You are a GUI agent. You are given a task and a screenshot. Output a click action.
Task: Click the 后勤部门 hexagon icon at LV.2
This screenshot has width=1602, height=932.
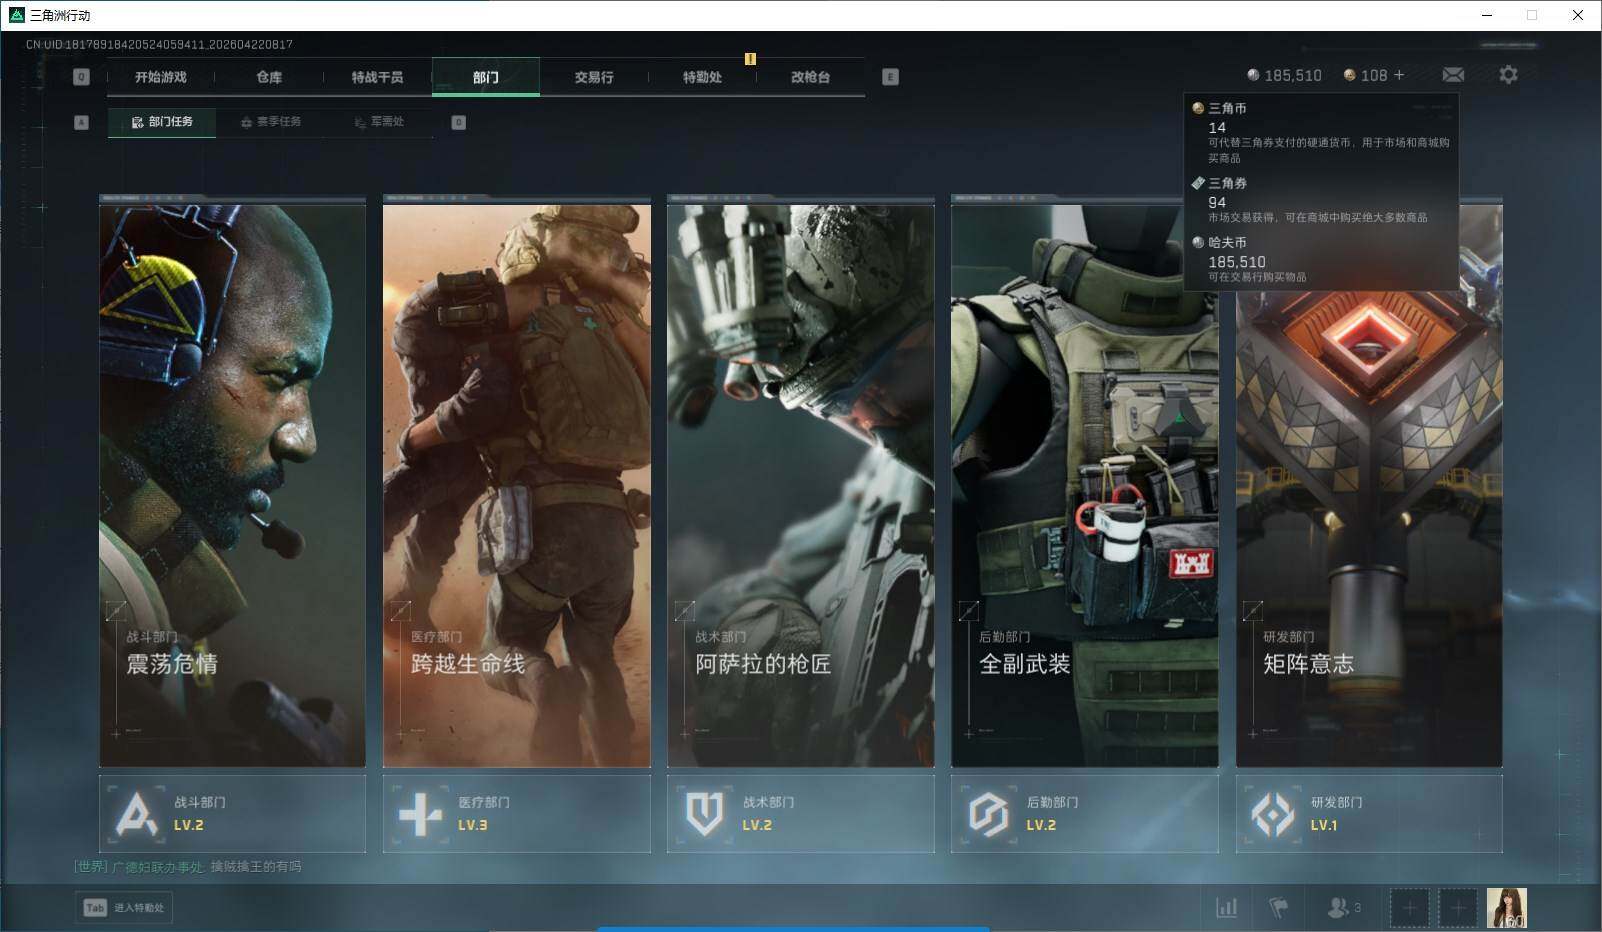pyautogui.click(x=988, y=814)
